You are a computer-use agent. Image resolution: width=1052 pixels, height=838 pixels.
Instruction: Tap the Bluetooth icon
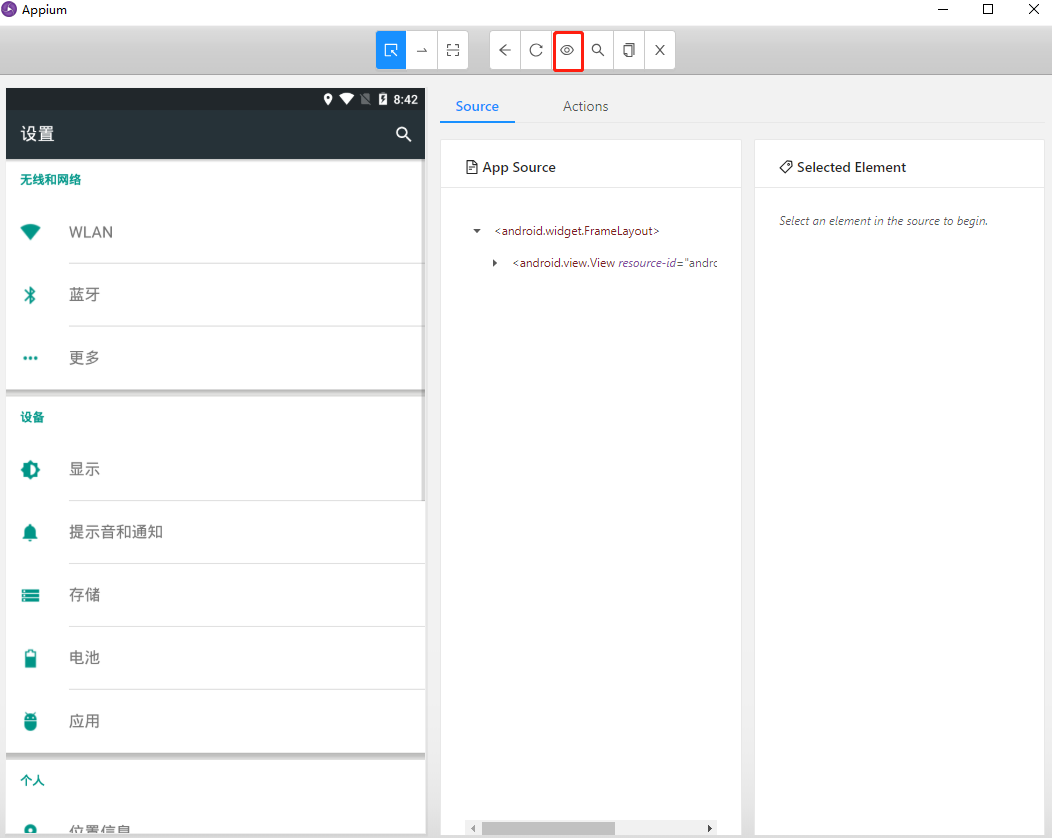(x=30, y=295)
